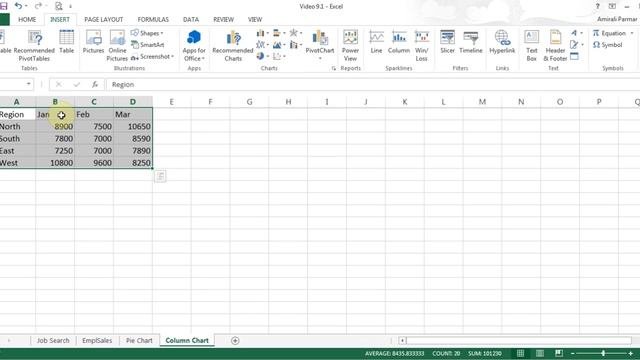The height and width of the screenshot is (360, 640).
Task: Click the Power View report button
Action: 350,46
